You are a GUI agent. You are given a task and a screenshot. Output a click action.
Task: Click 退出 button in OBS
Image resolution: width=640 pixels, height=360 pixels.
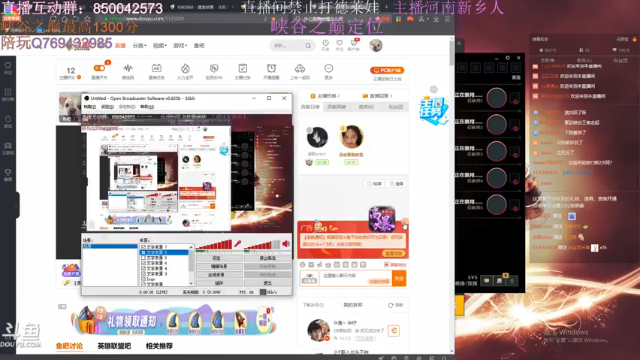(268, 282)
